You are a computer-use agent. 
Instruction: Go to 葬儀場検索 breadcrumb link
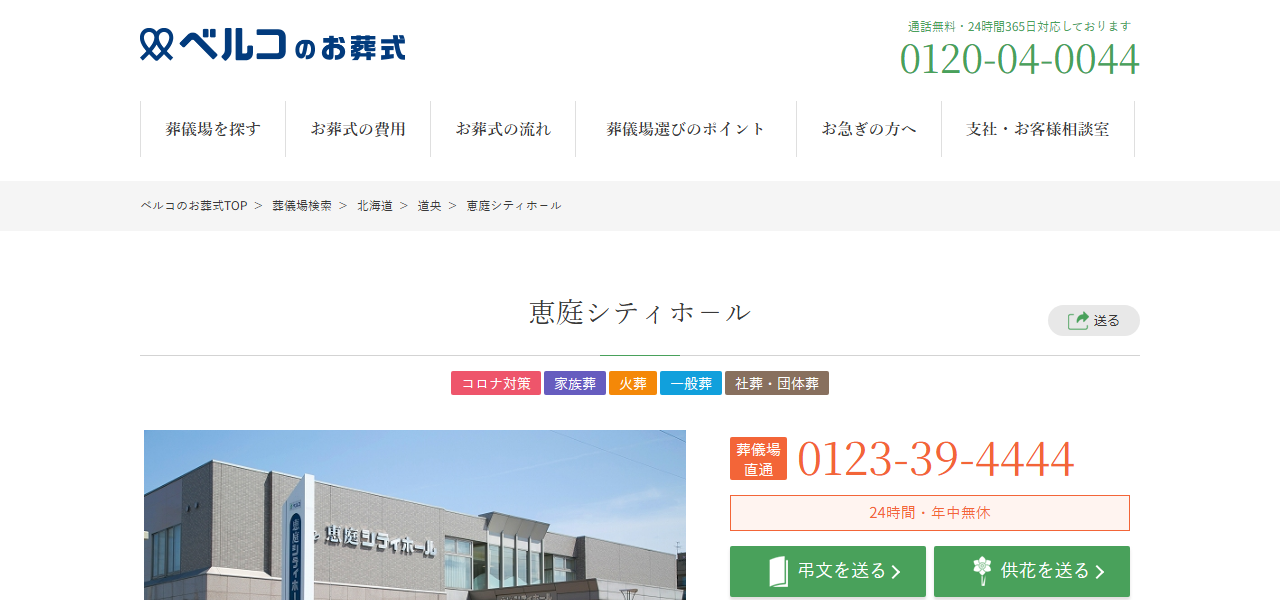pos(302,205)
